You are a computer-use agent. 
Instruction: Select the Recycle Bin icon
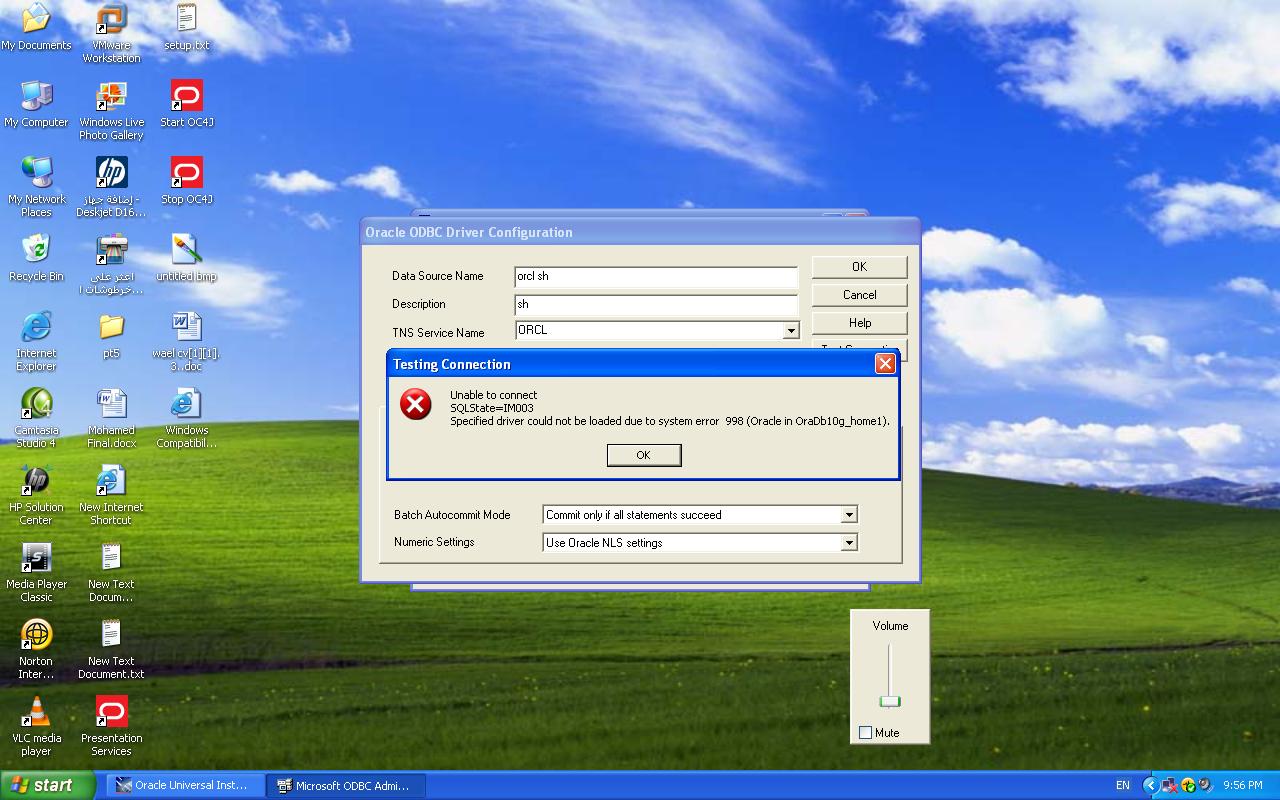coord(36,250)
